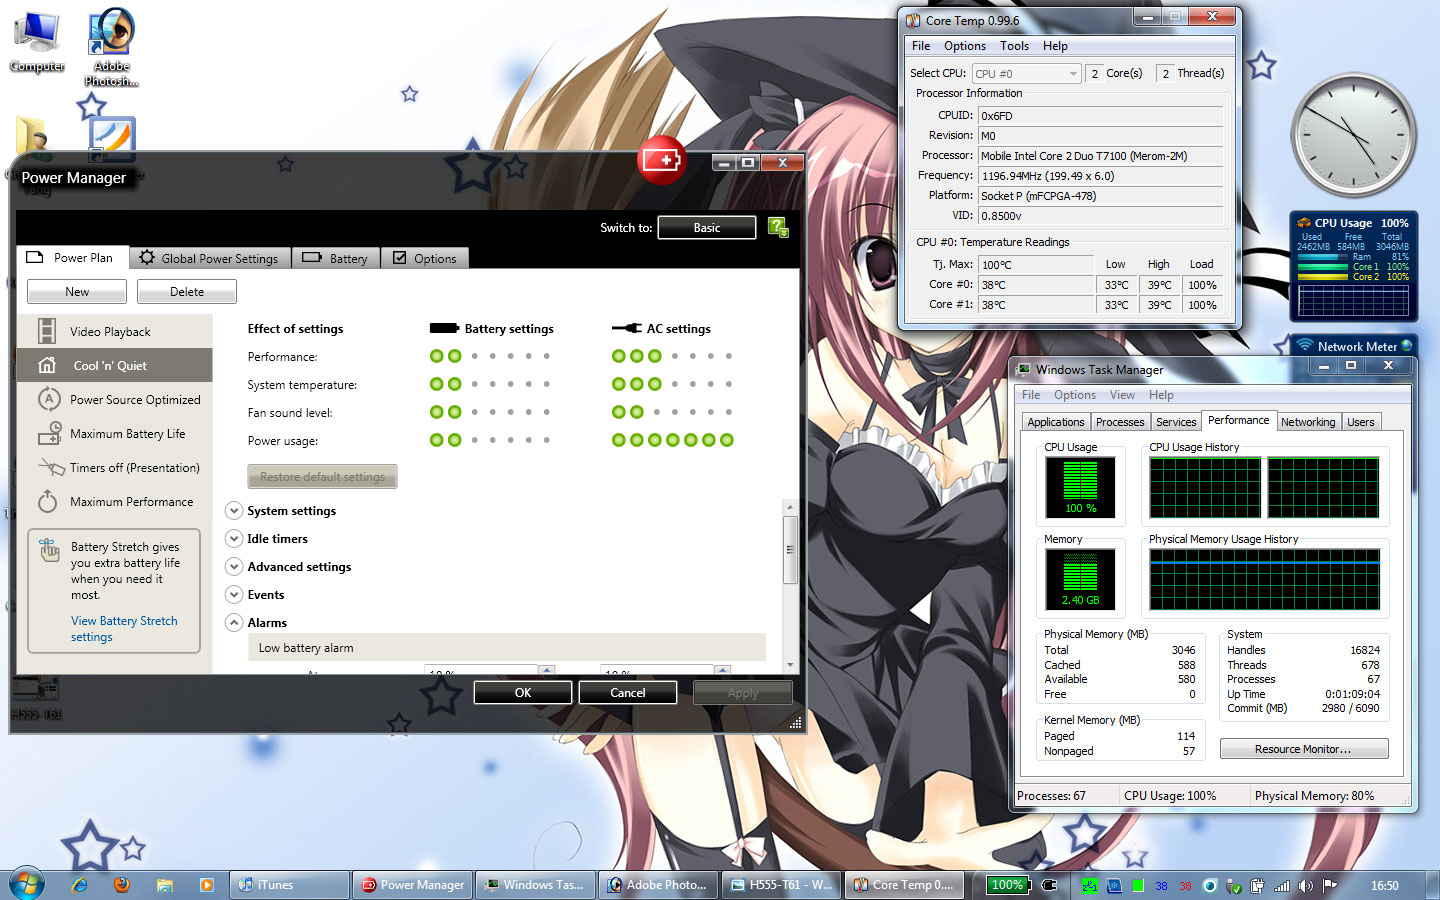
Task: Click Delete power plan button
Action: point(187,292)
